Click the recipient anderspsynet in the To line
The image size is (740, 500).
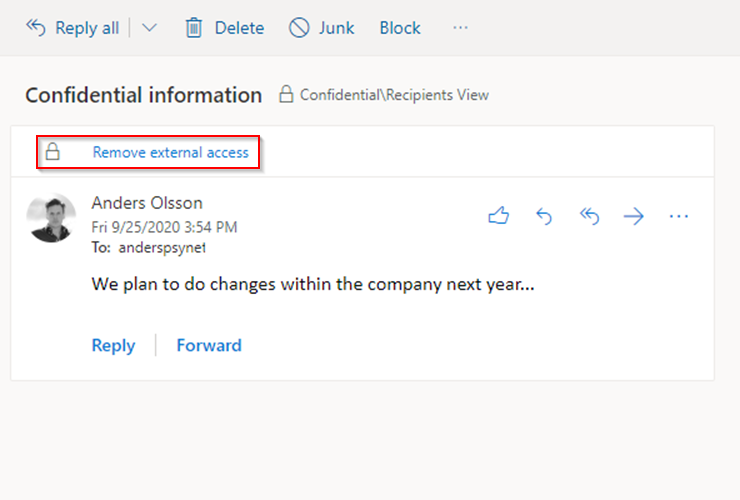tap(162, 247)
